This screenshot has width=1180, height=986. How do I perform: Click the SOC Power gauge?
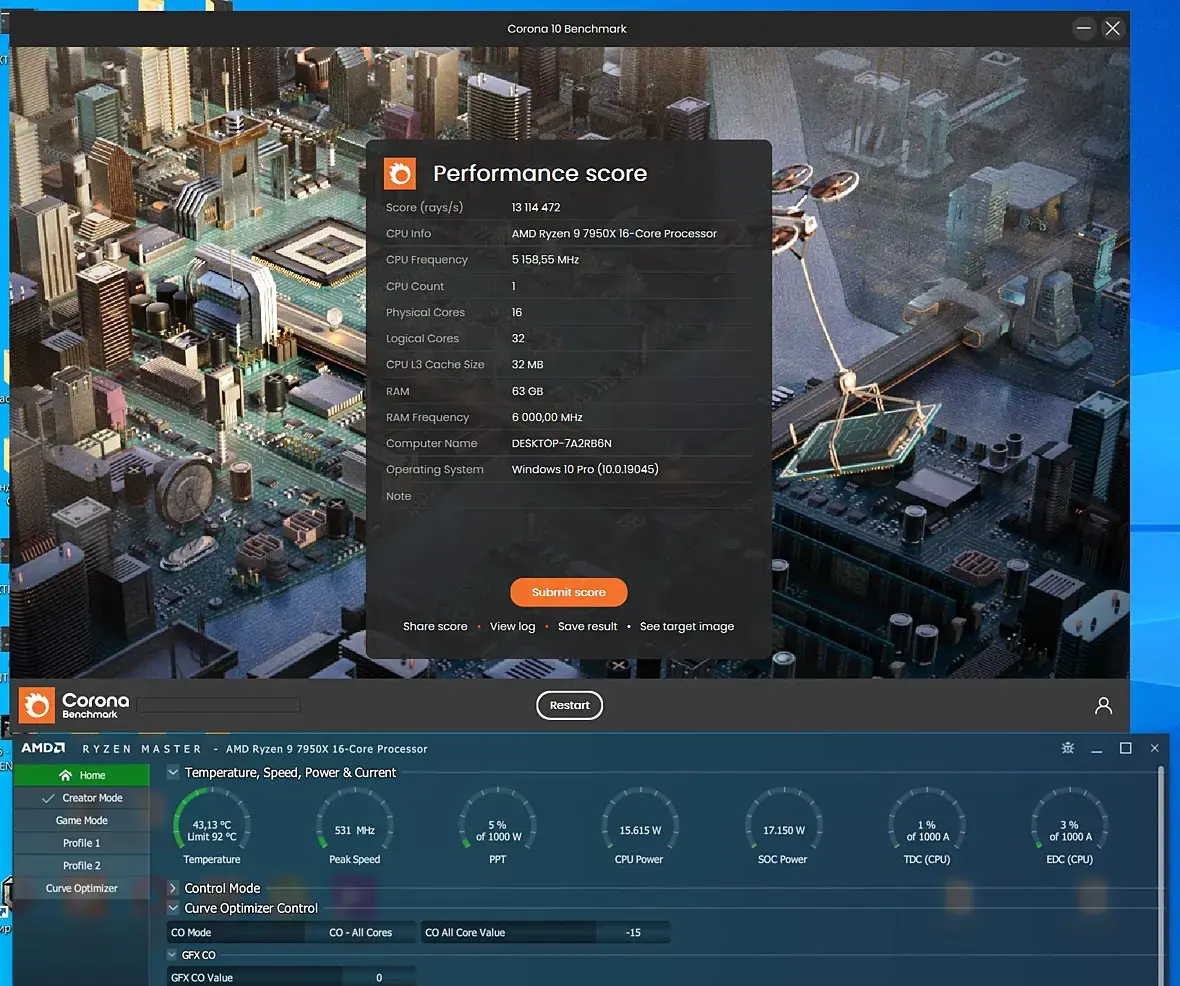(783, 826)
